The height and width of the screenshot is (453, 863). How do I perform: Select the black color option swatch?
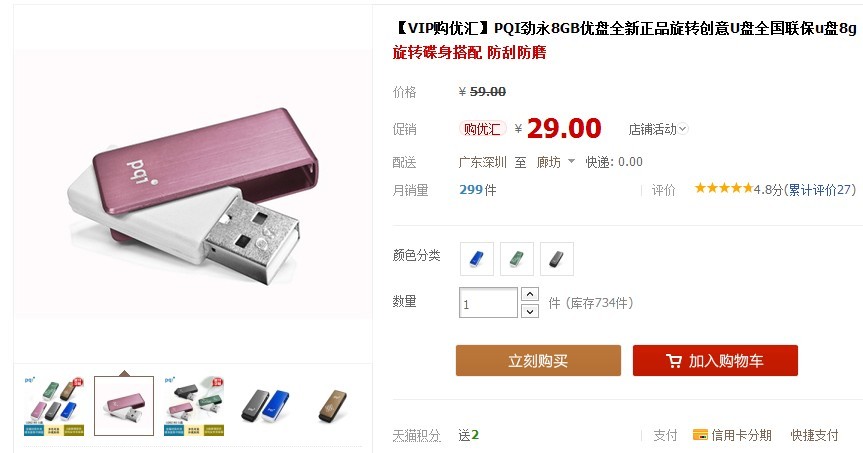(557, 259)
